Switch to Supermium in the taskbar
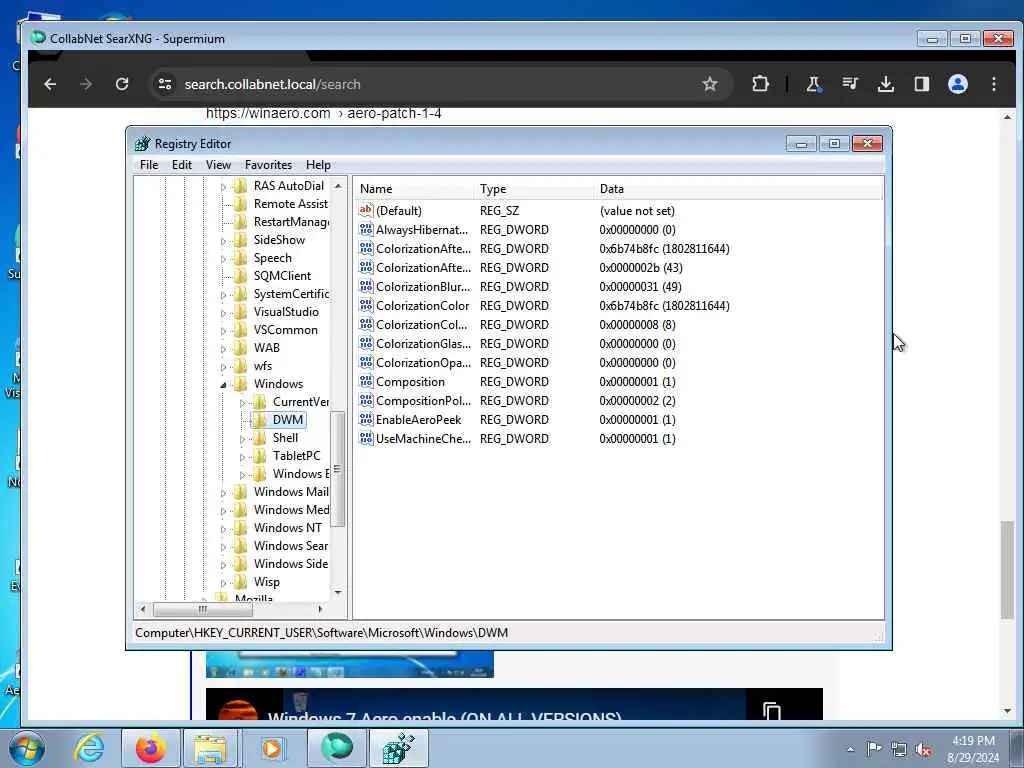 336,748
